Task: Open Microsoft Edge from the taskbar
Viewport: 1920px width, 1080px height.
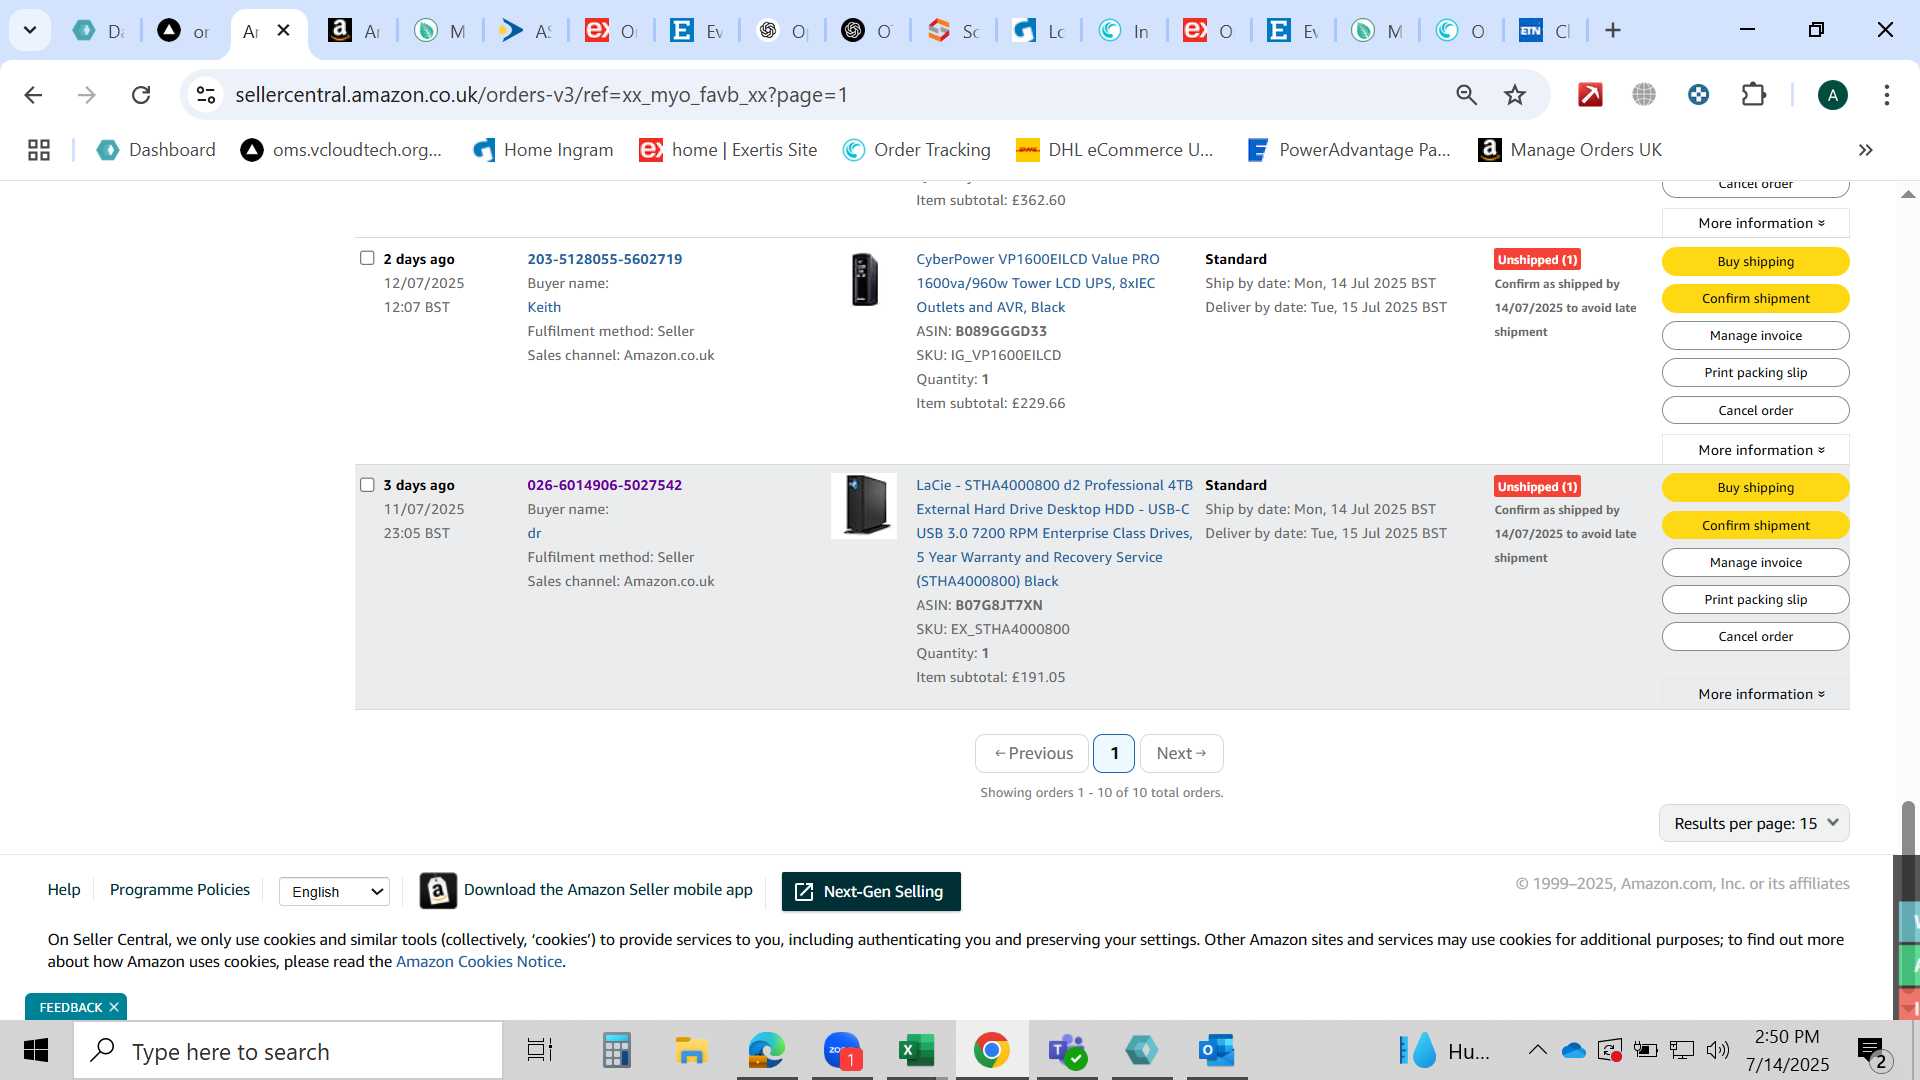Action: (x=766, y=1051)
